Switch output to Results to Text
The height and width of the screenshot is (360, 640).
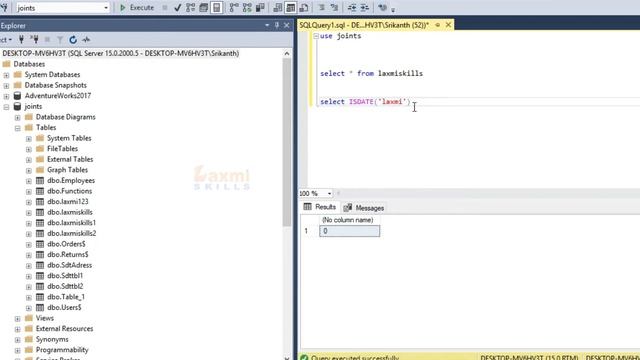coord(278,8)
